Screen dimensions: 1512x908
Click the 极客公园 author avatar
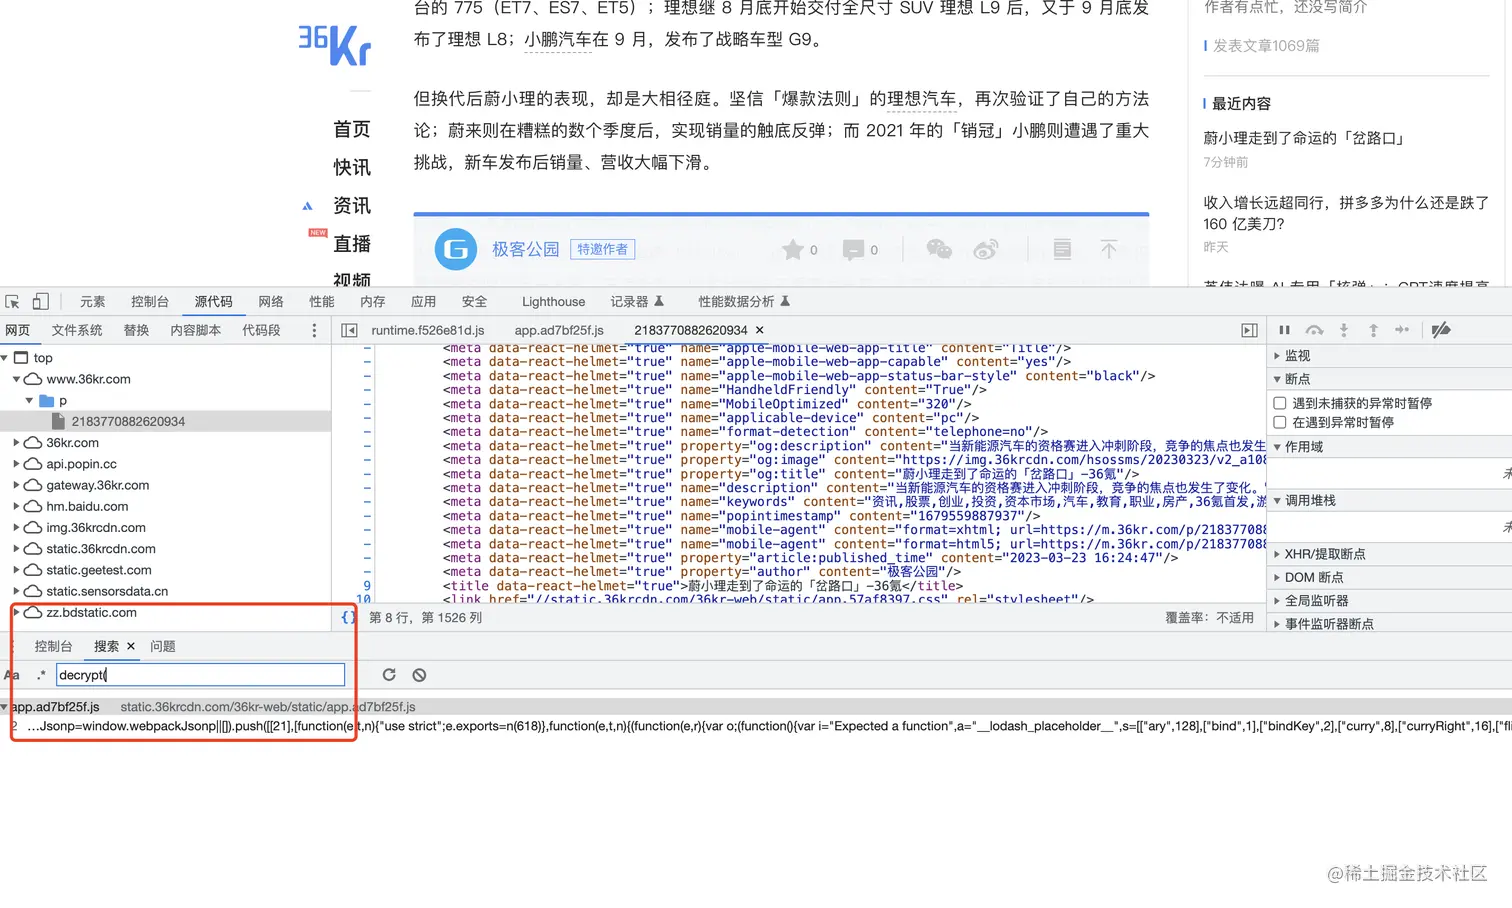pyautogui.click(x=456, y=249)
